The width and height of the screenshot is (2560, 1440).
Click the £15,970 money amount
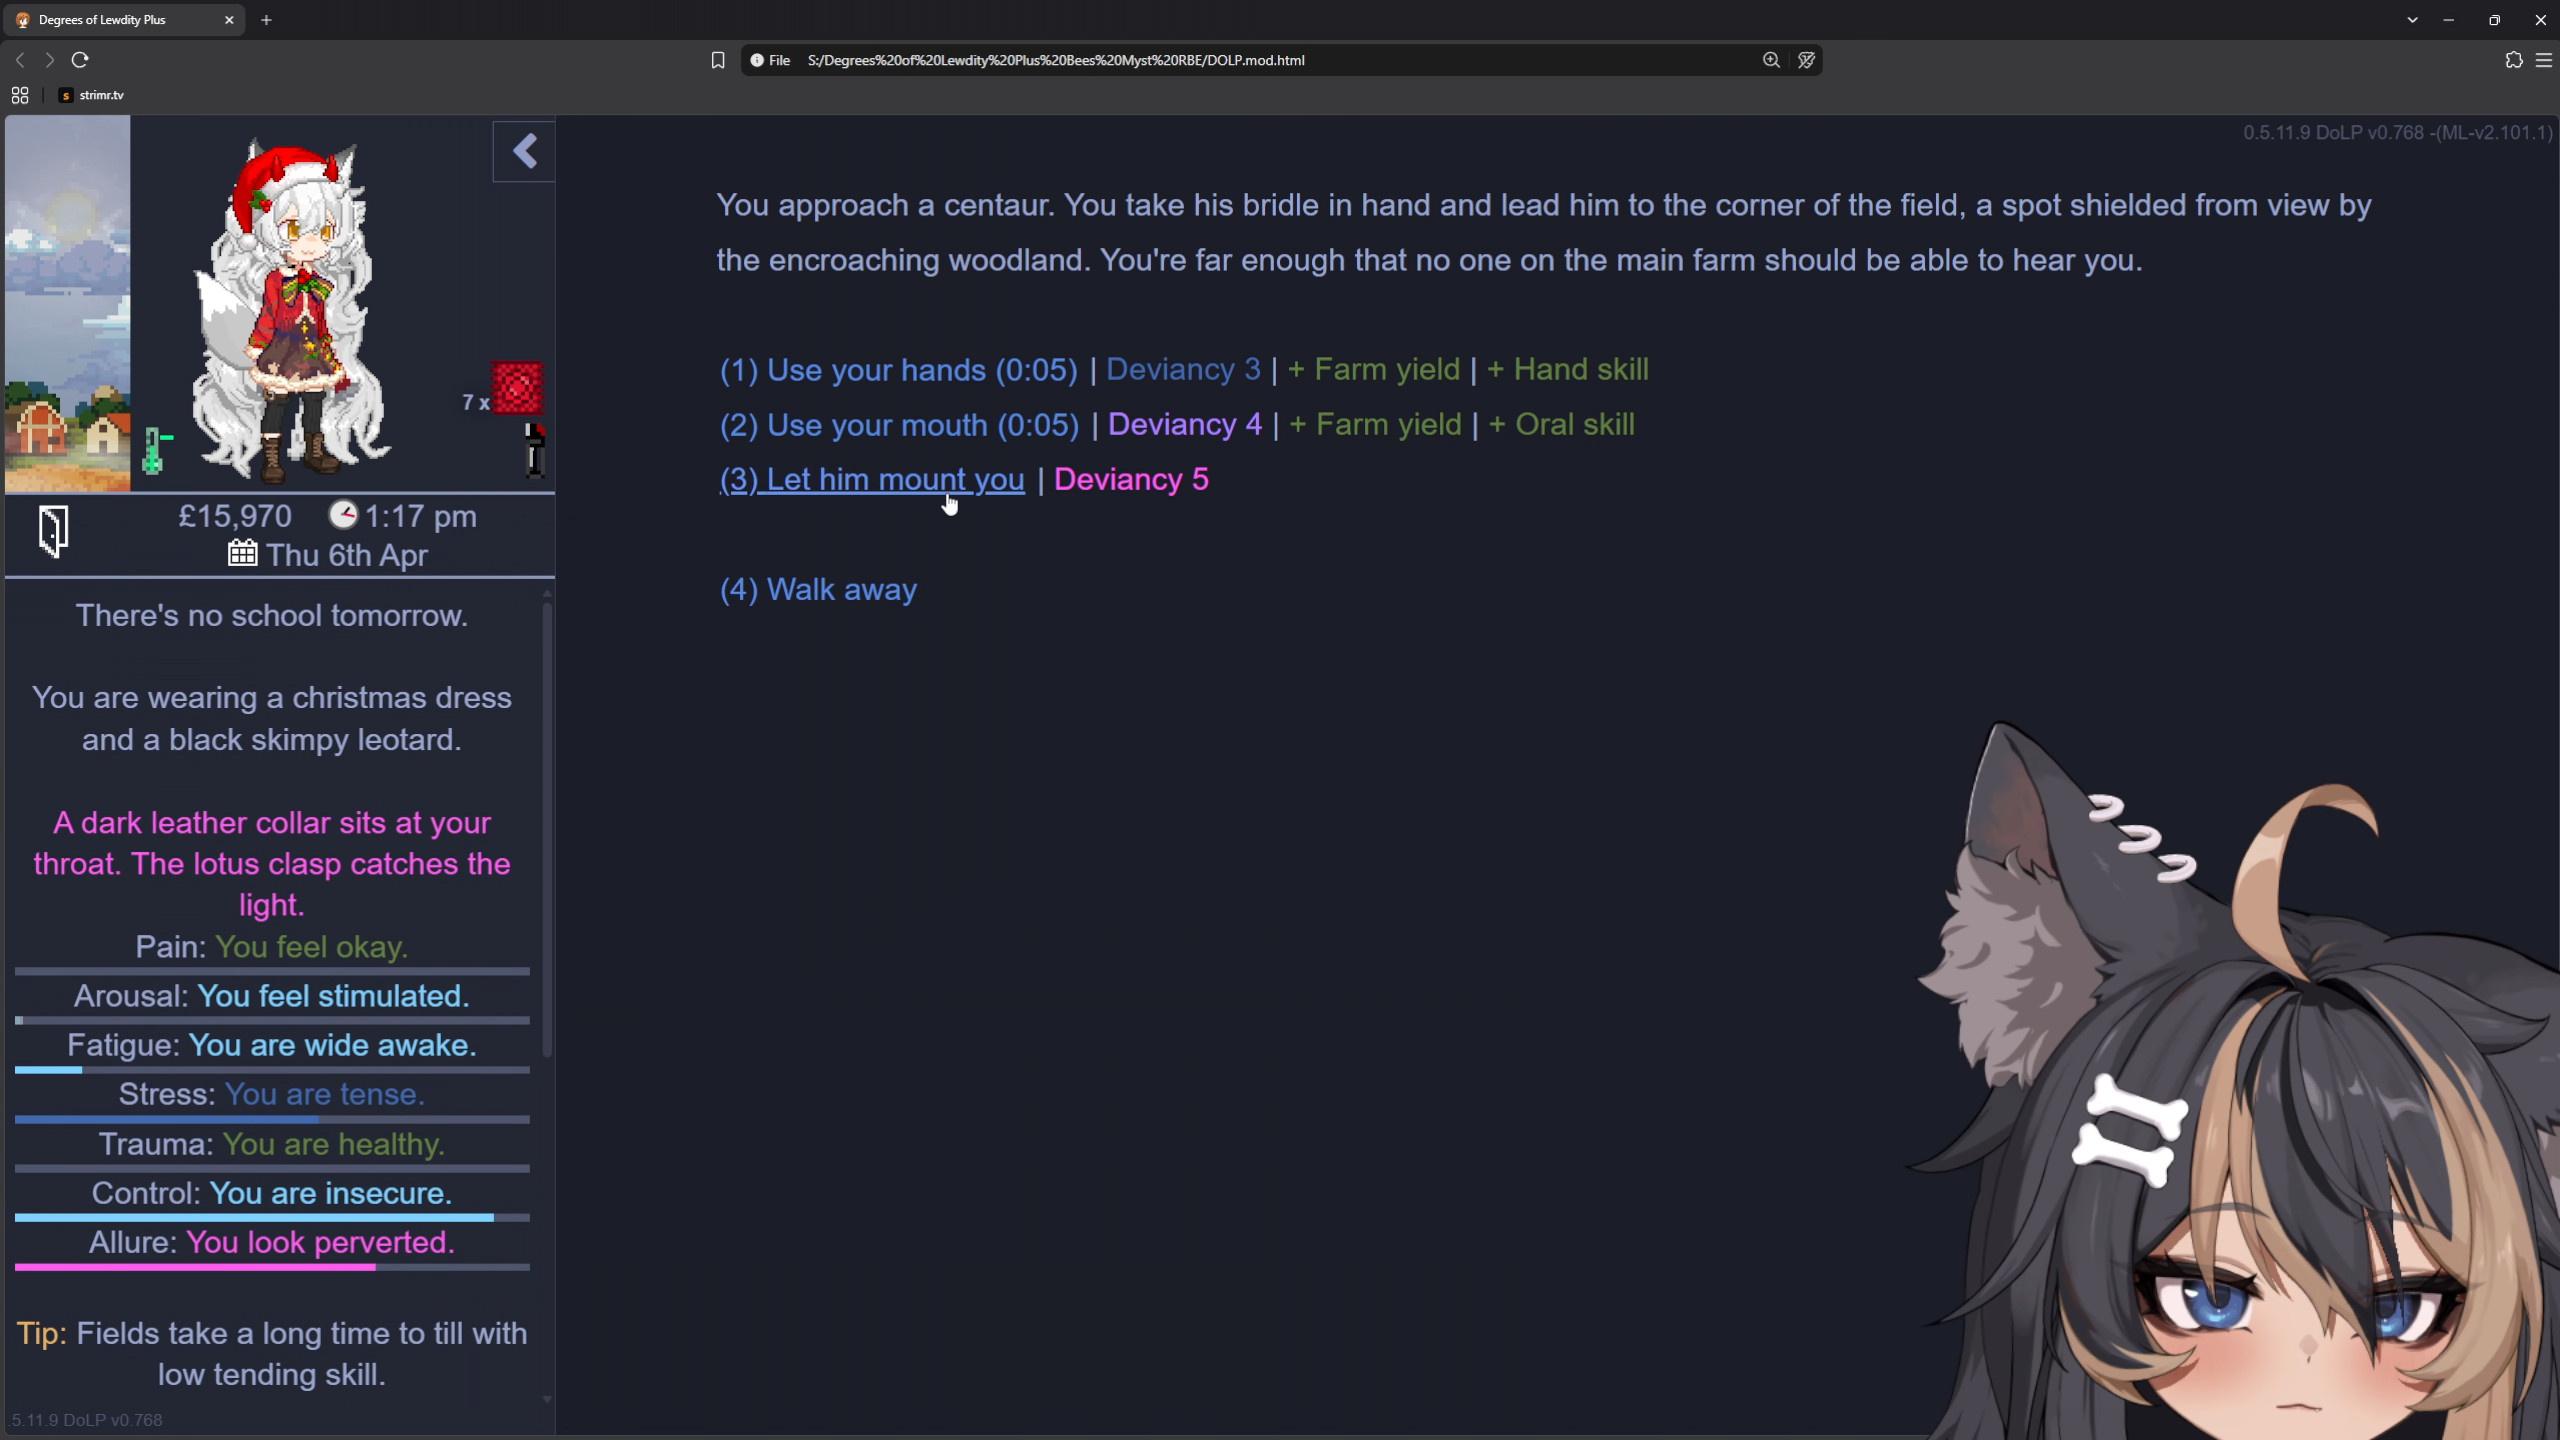click(235, 516)
